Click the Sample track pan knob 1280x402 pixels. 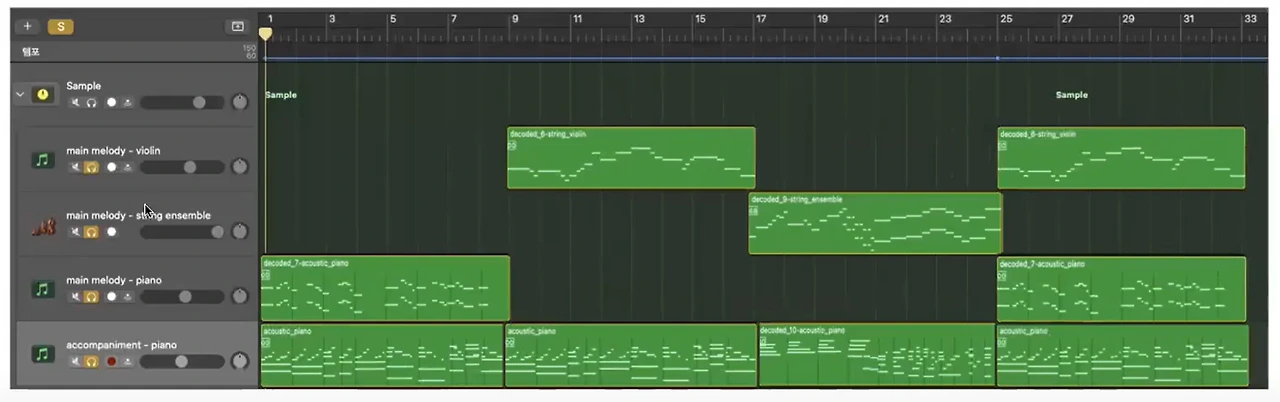(239, 102)
